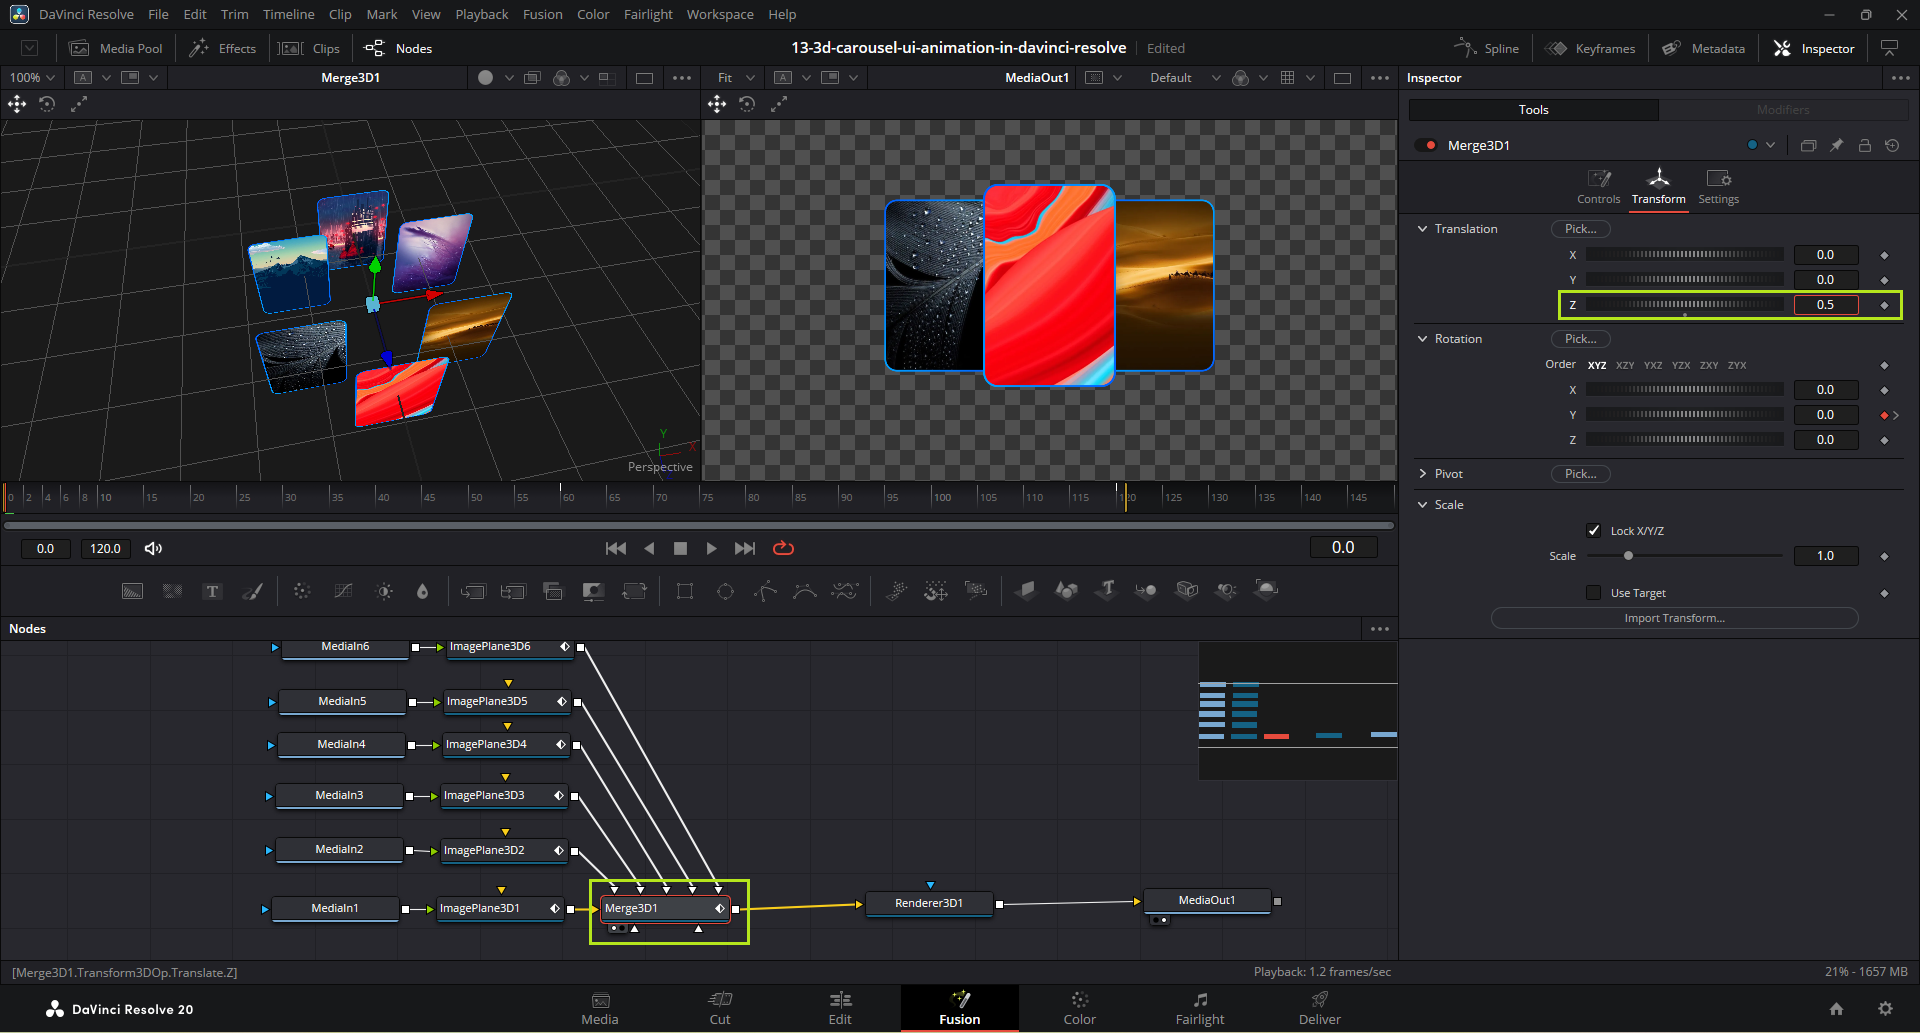The width and height of the screenshot is (1920, 1033).
Task: Click the loop playback icon
Action: (x=783, y=548)
